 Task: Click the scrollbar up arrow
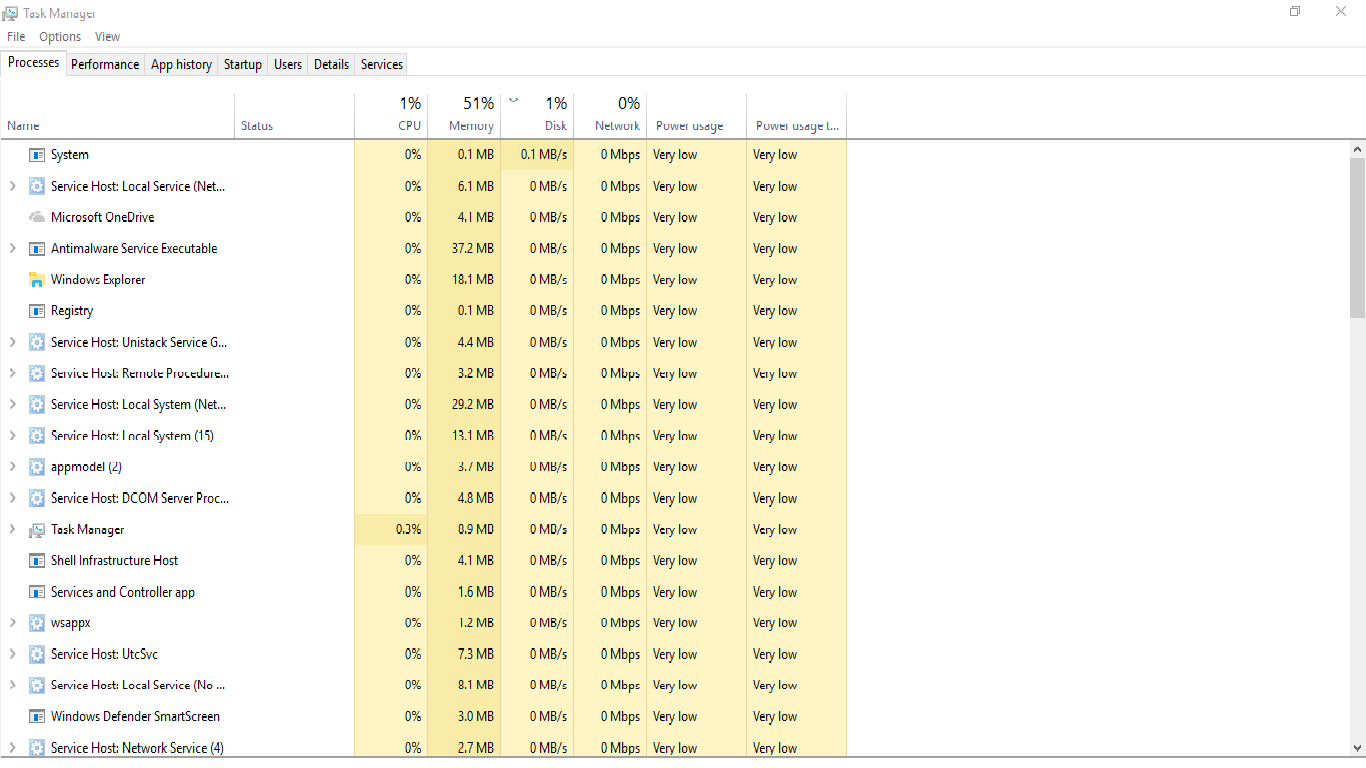pyautogui.click(x=1357, y=149)
